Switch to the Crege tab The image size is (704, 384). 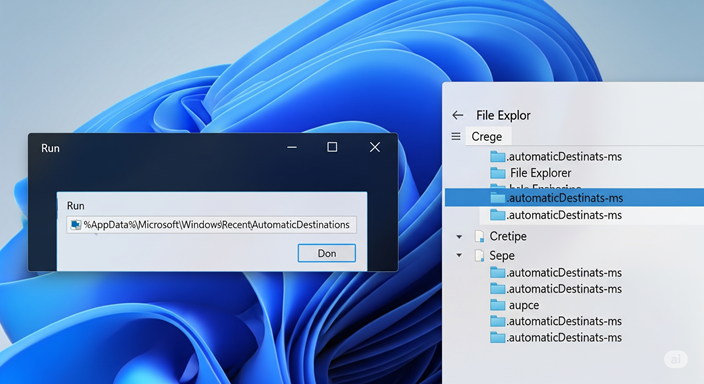point(487,137)
